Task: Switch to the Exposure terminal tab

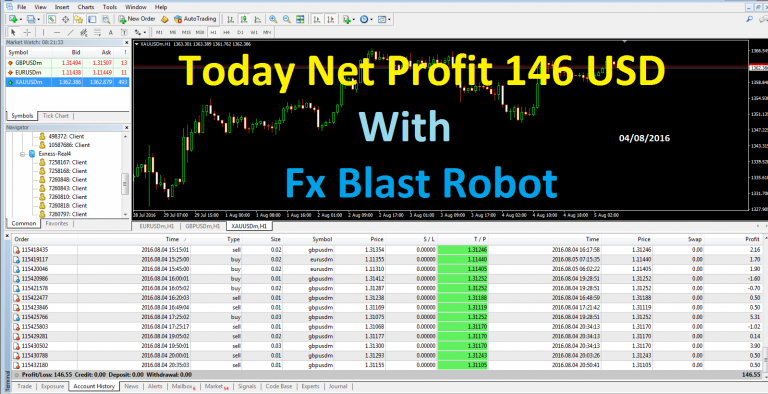Action: [x=52, y=386]
